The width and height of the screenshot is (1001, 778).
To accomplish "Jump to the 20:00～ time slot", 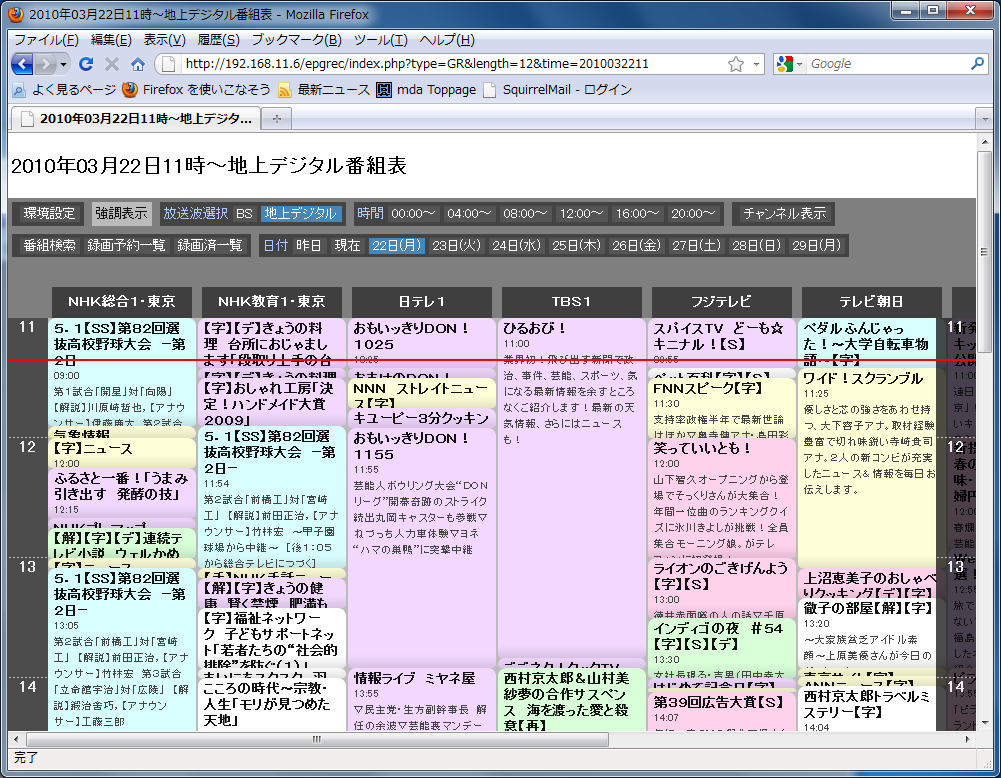I will (x=693, y=214).
